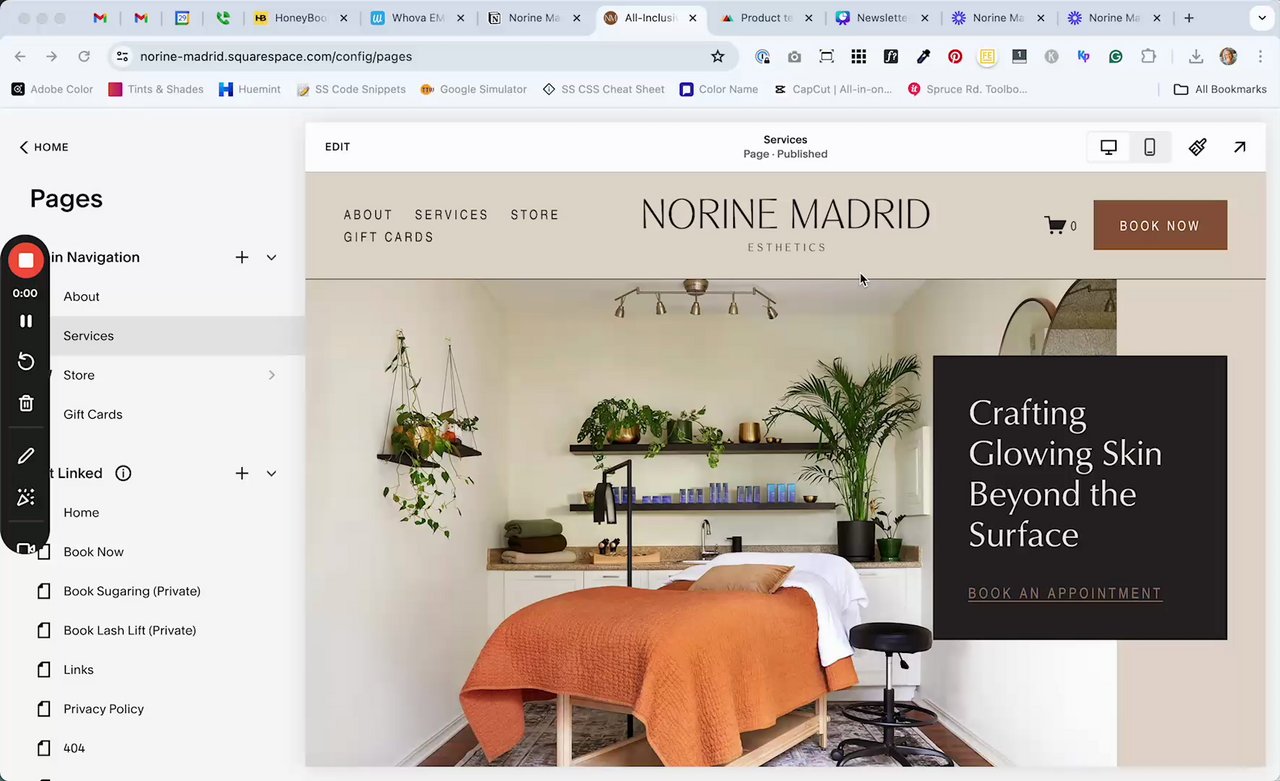Open Adobe Color bookmark

coord(52,89)
